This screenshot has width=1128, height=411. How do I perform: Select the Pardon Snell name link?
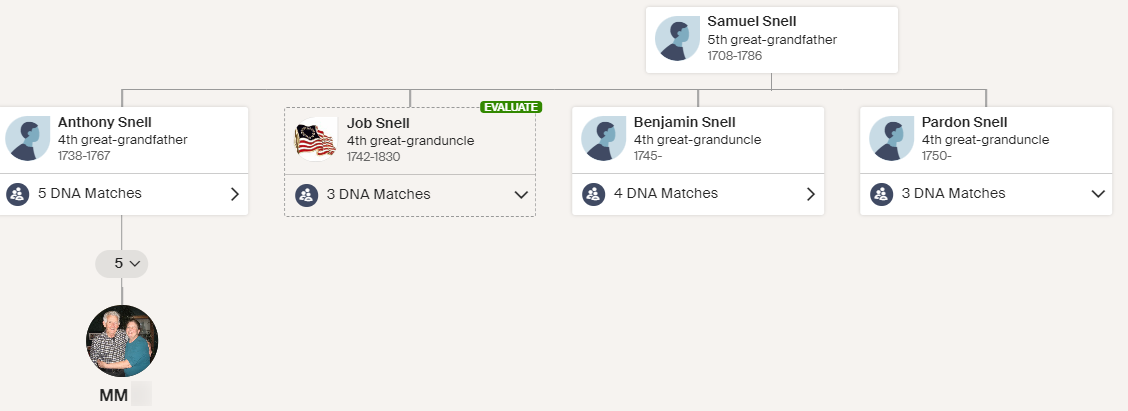point(964,122)
